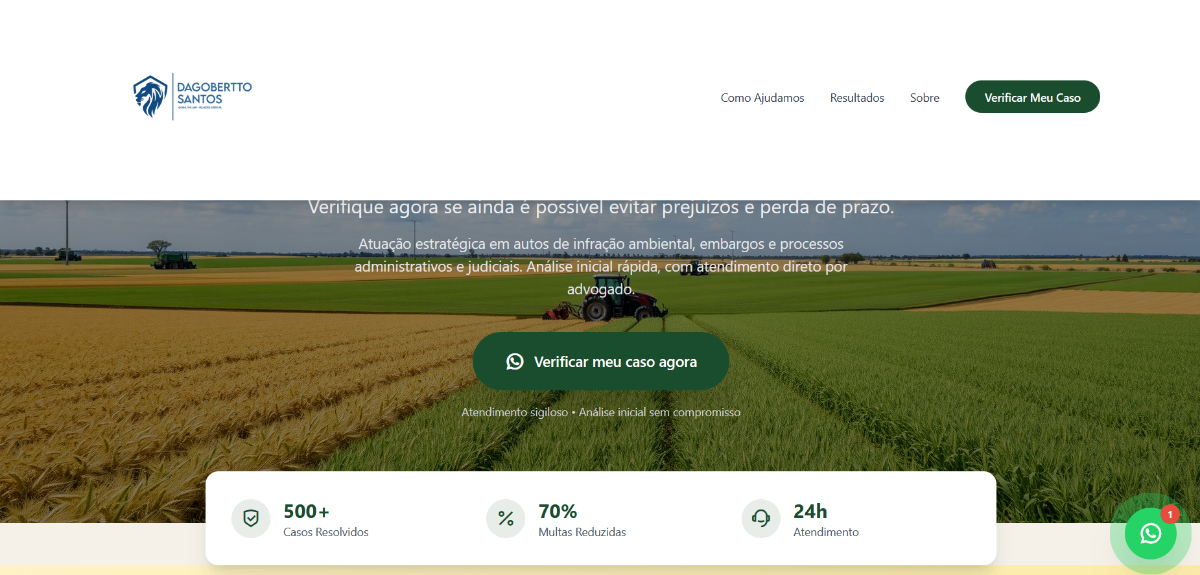
Task: Click the red notification badge showing 1
Action: (1170, 514)
